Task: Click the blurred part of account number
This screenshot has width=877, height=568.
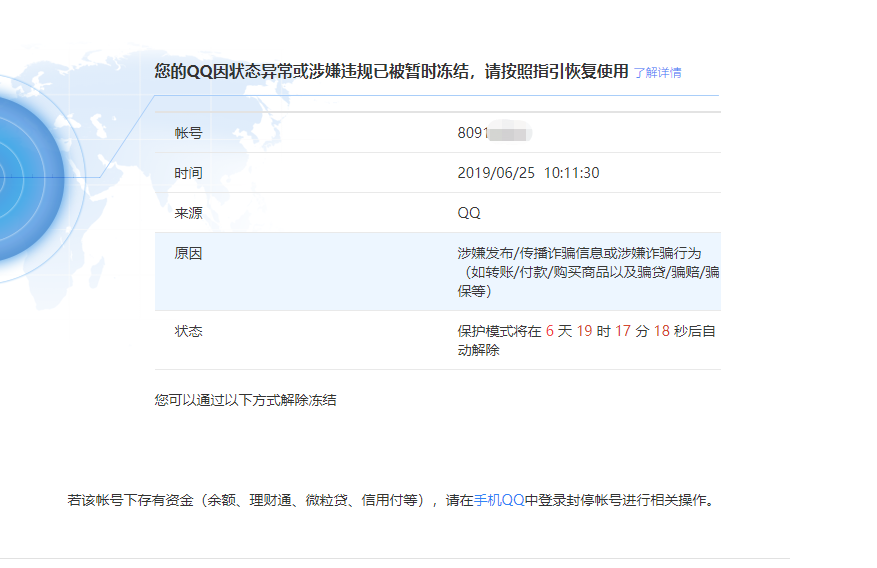Action: 511,133
